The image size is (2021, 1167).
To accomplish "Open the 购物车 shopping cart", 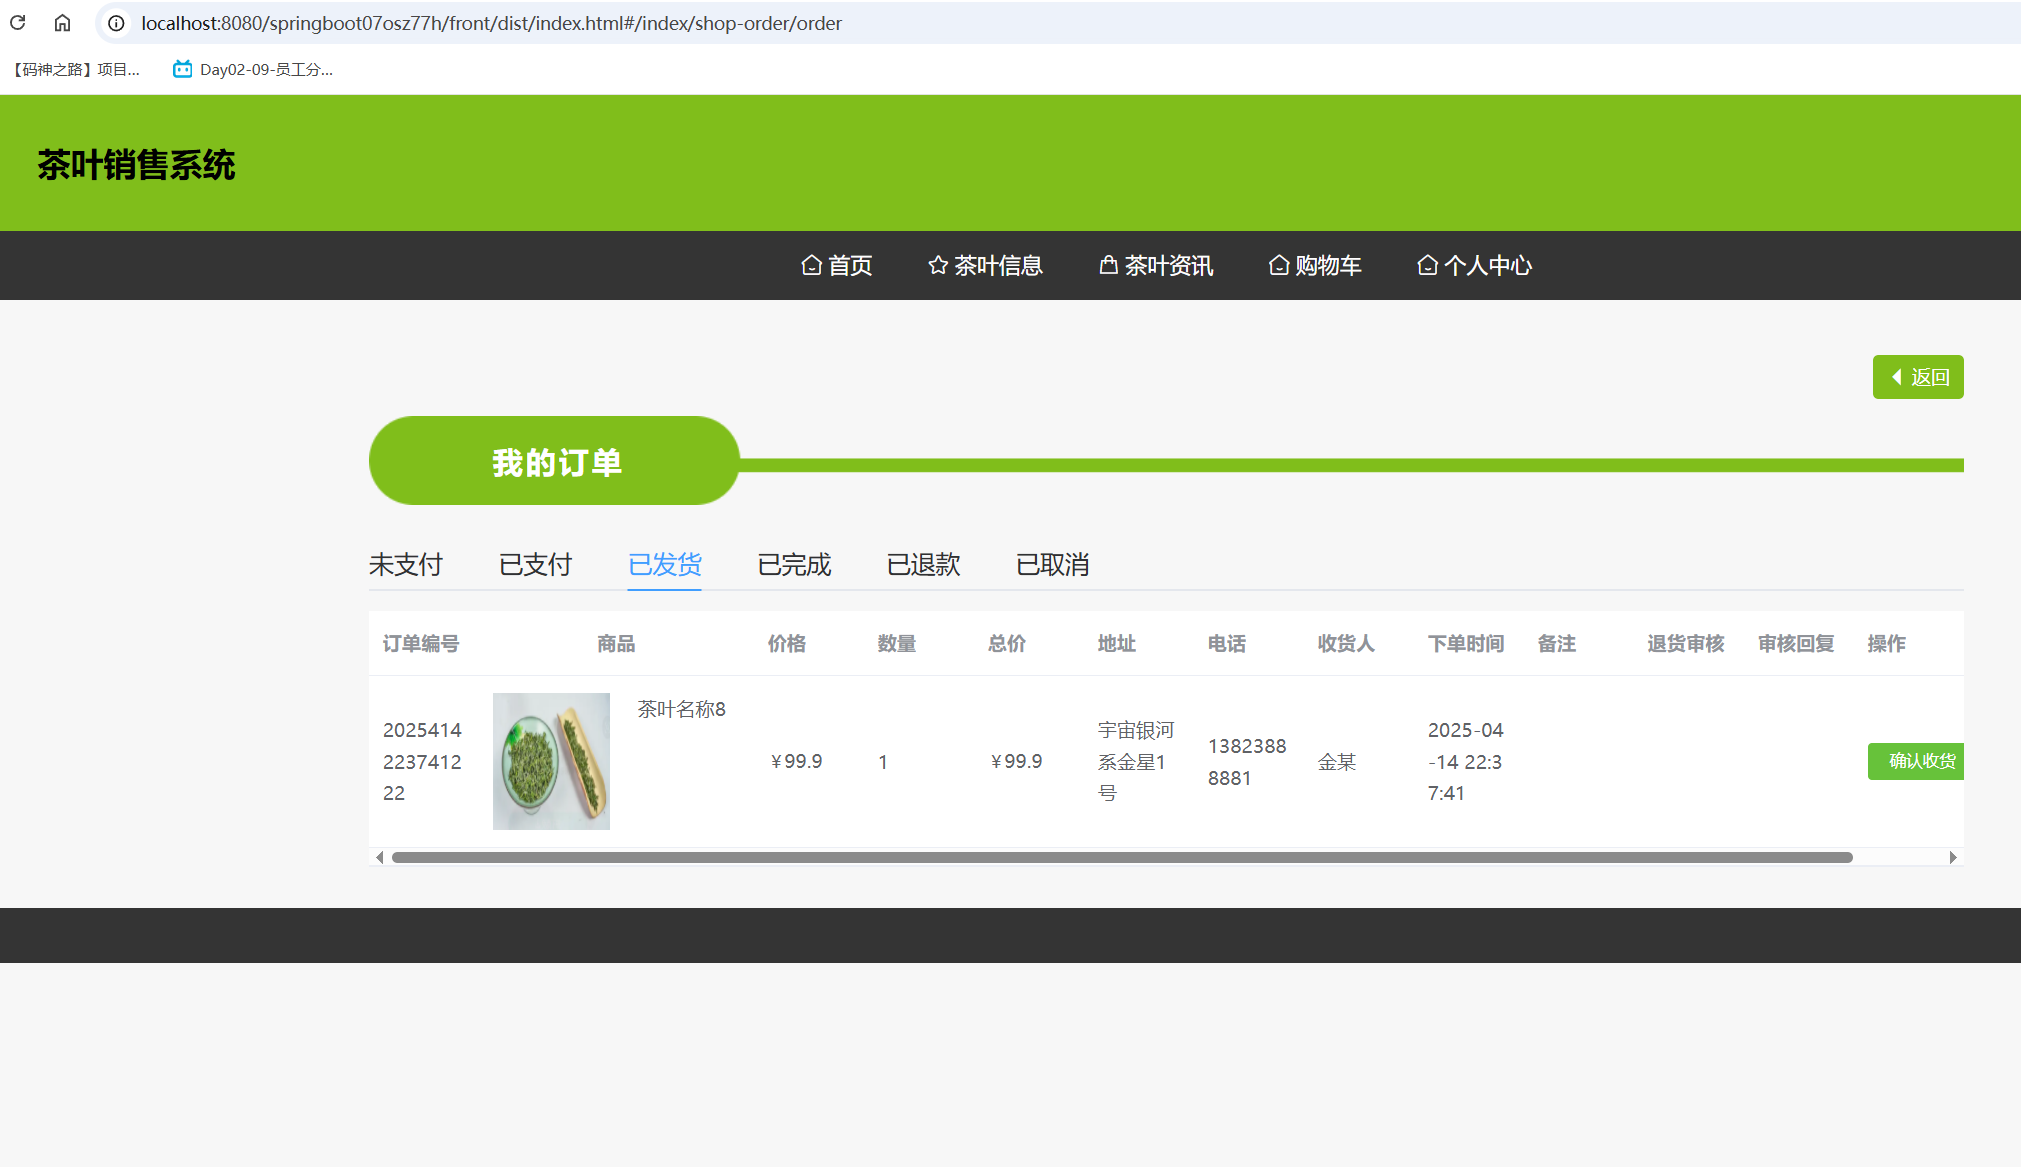I will [x=1315, y=266].
